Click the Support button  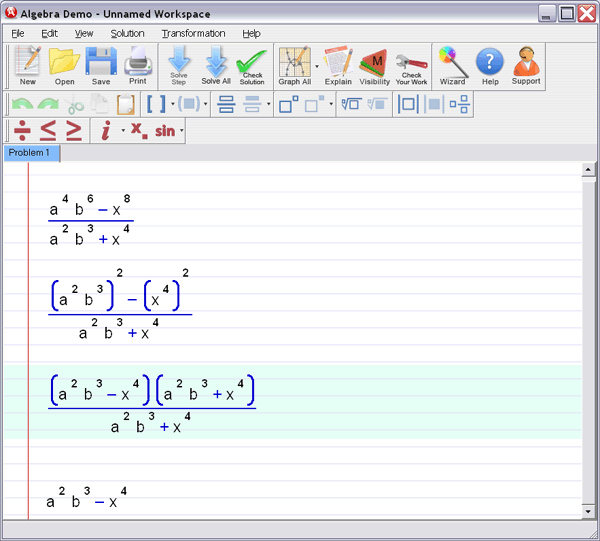[x=526, y=66]
